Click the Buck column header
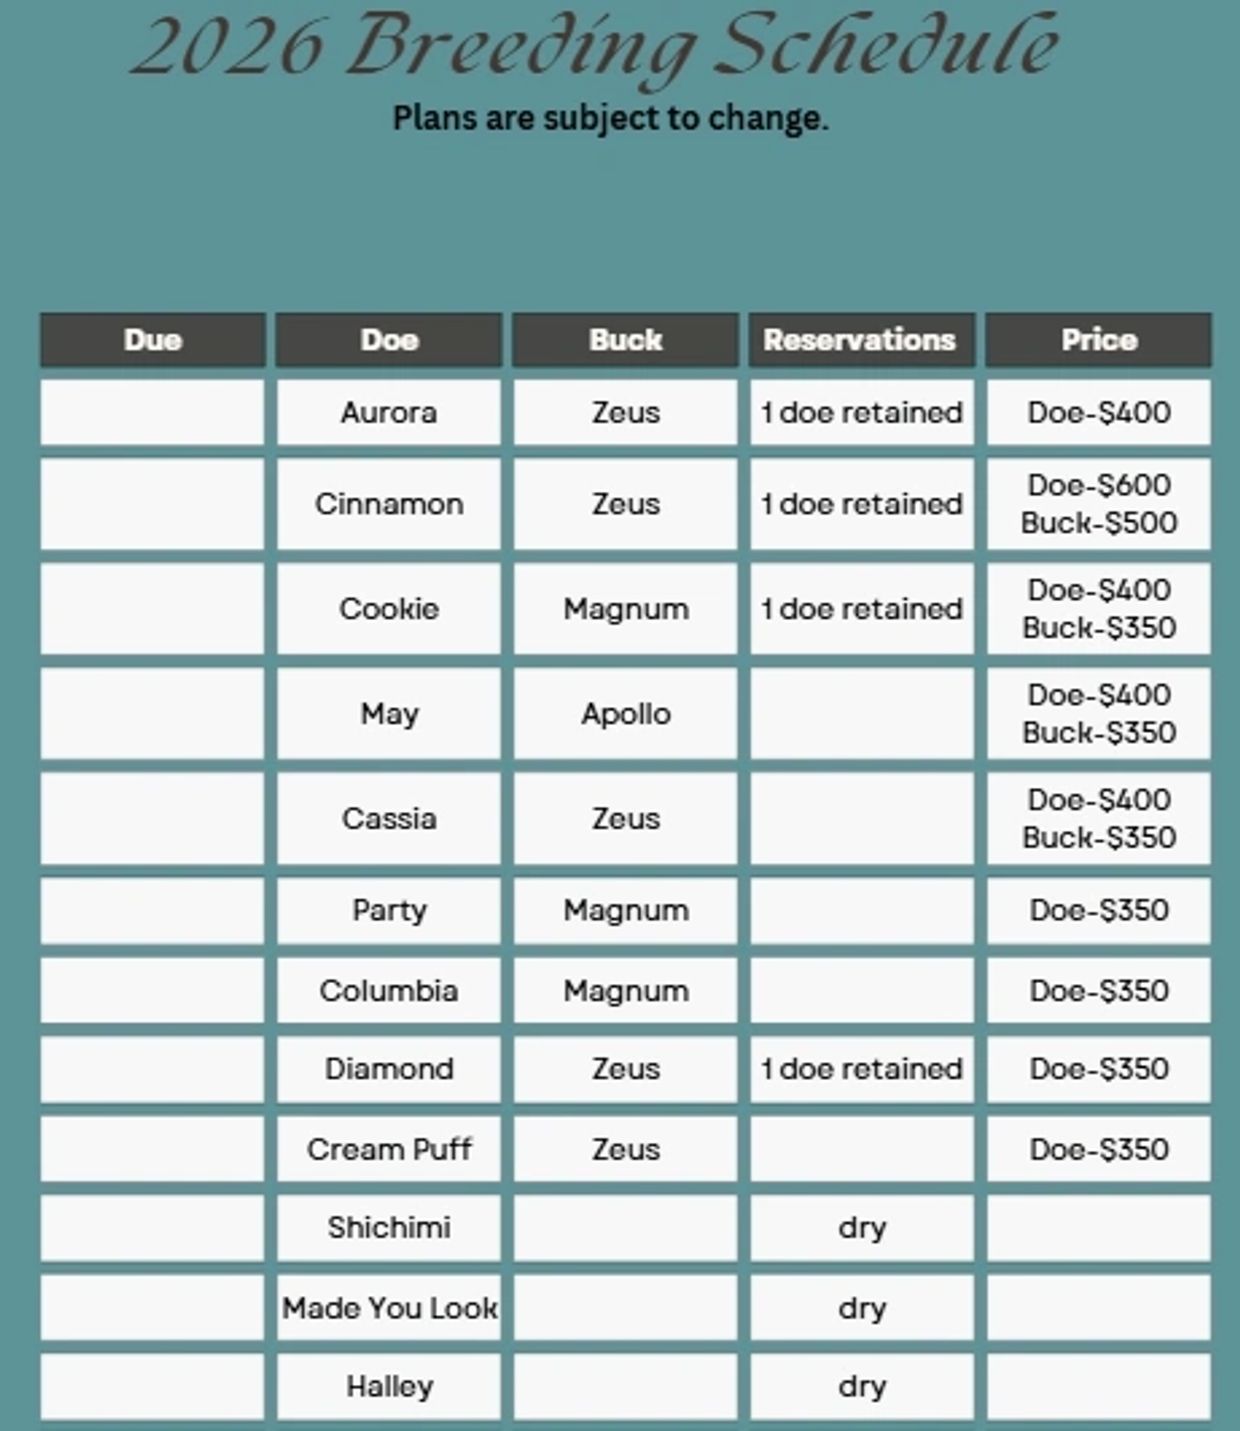Screen dimensions: 1240x1431 (x=625, y=340)
